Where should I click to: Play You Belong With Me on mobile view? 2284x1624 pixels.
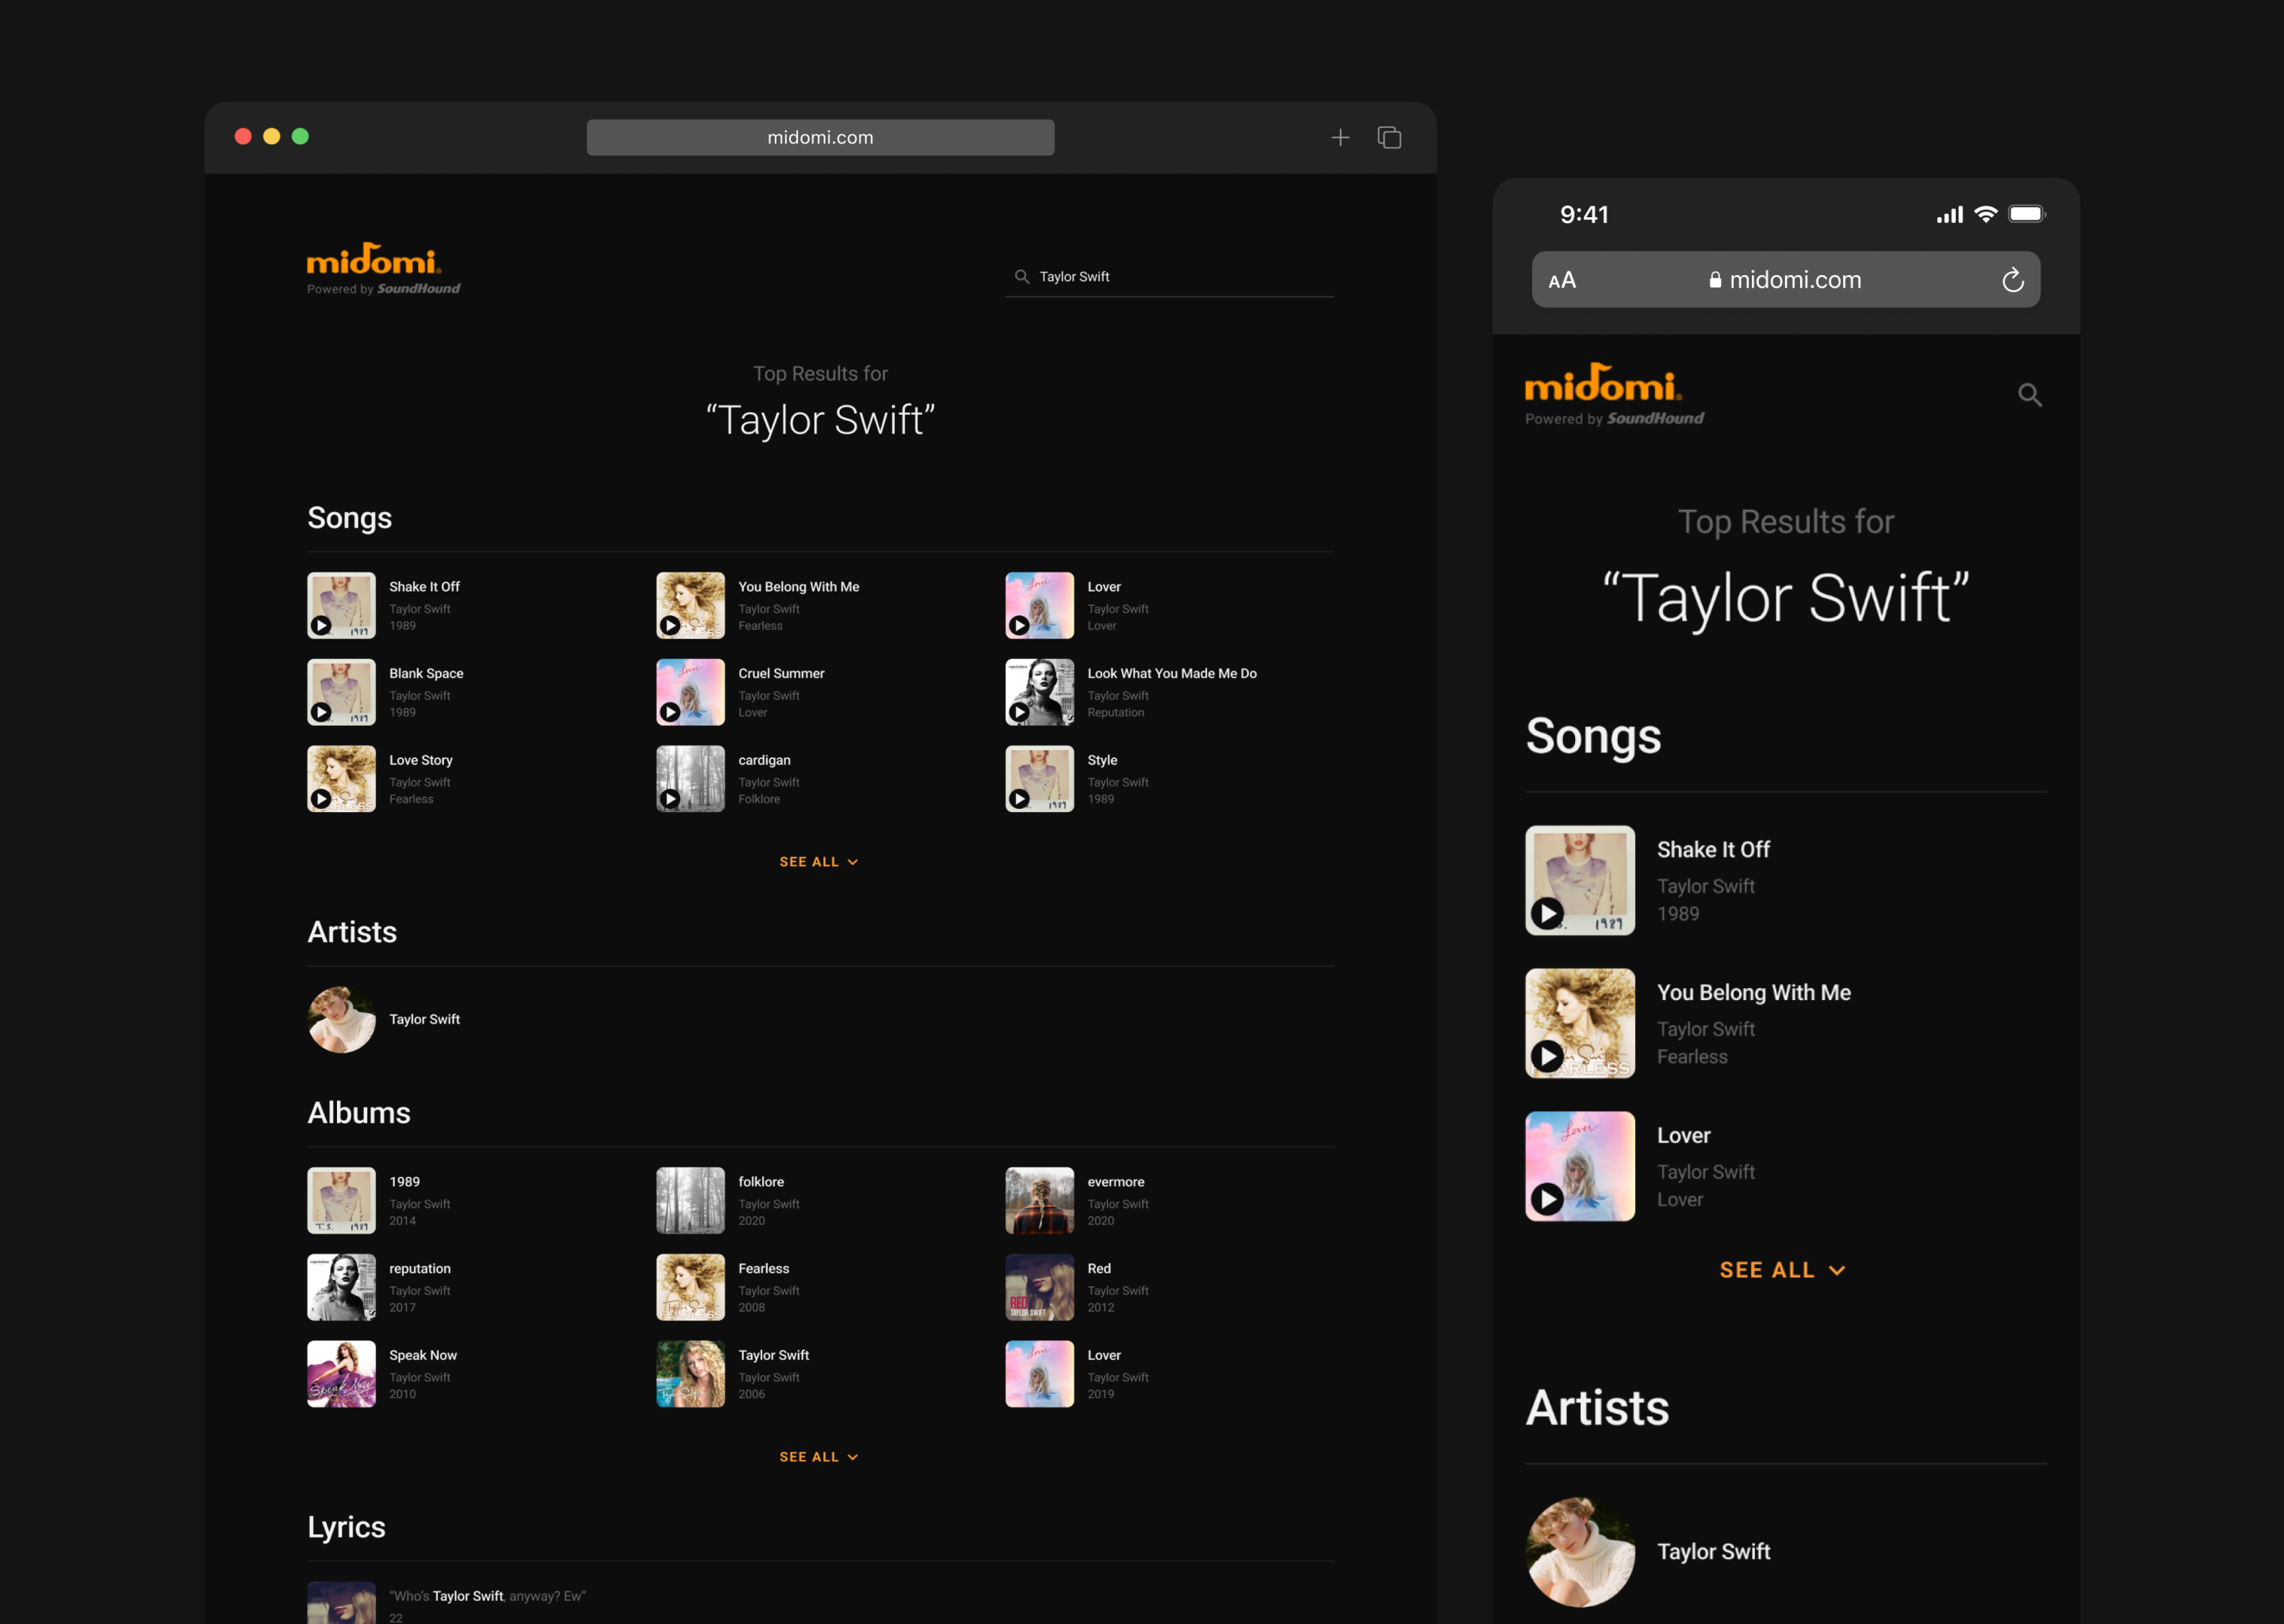point(1547,1056)
